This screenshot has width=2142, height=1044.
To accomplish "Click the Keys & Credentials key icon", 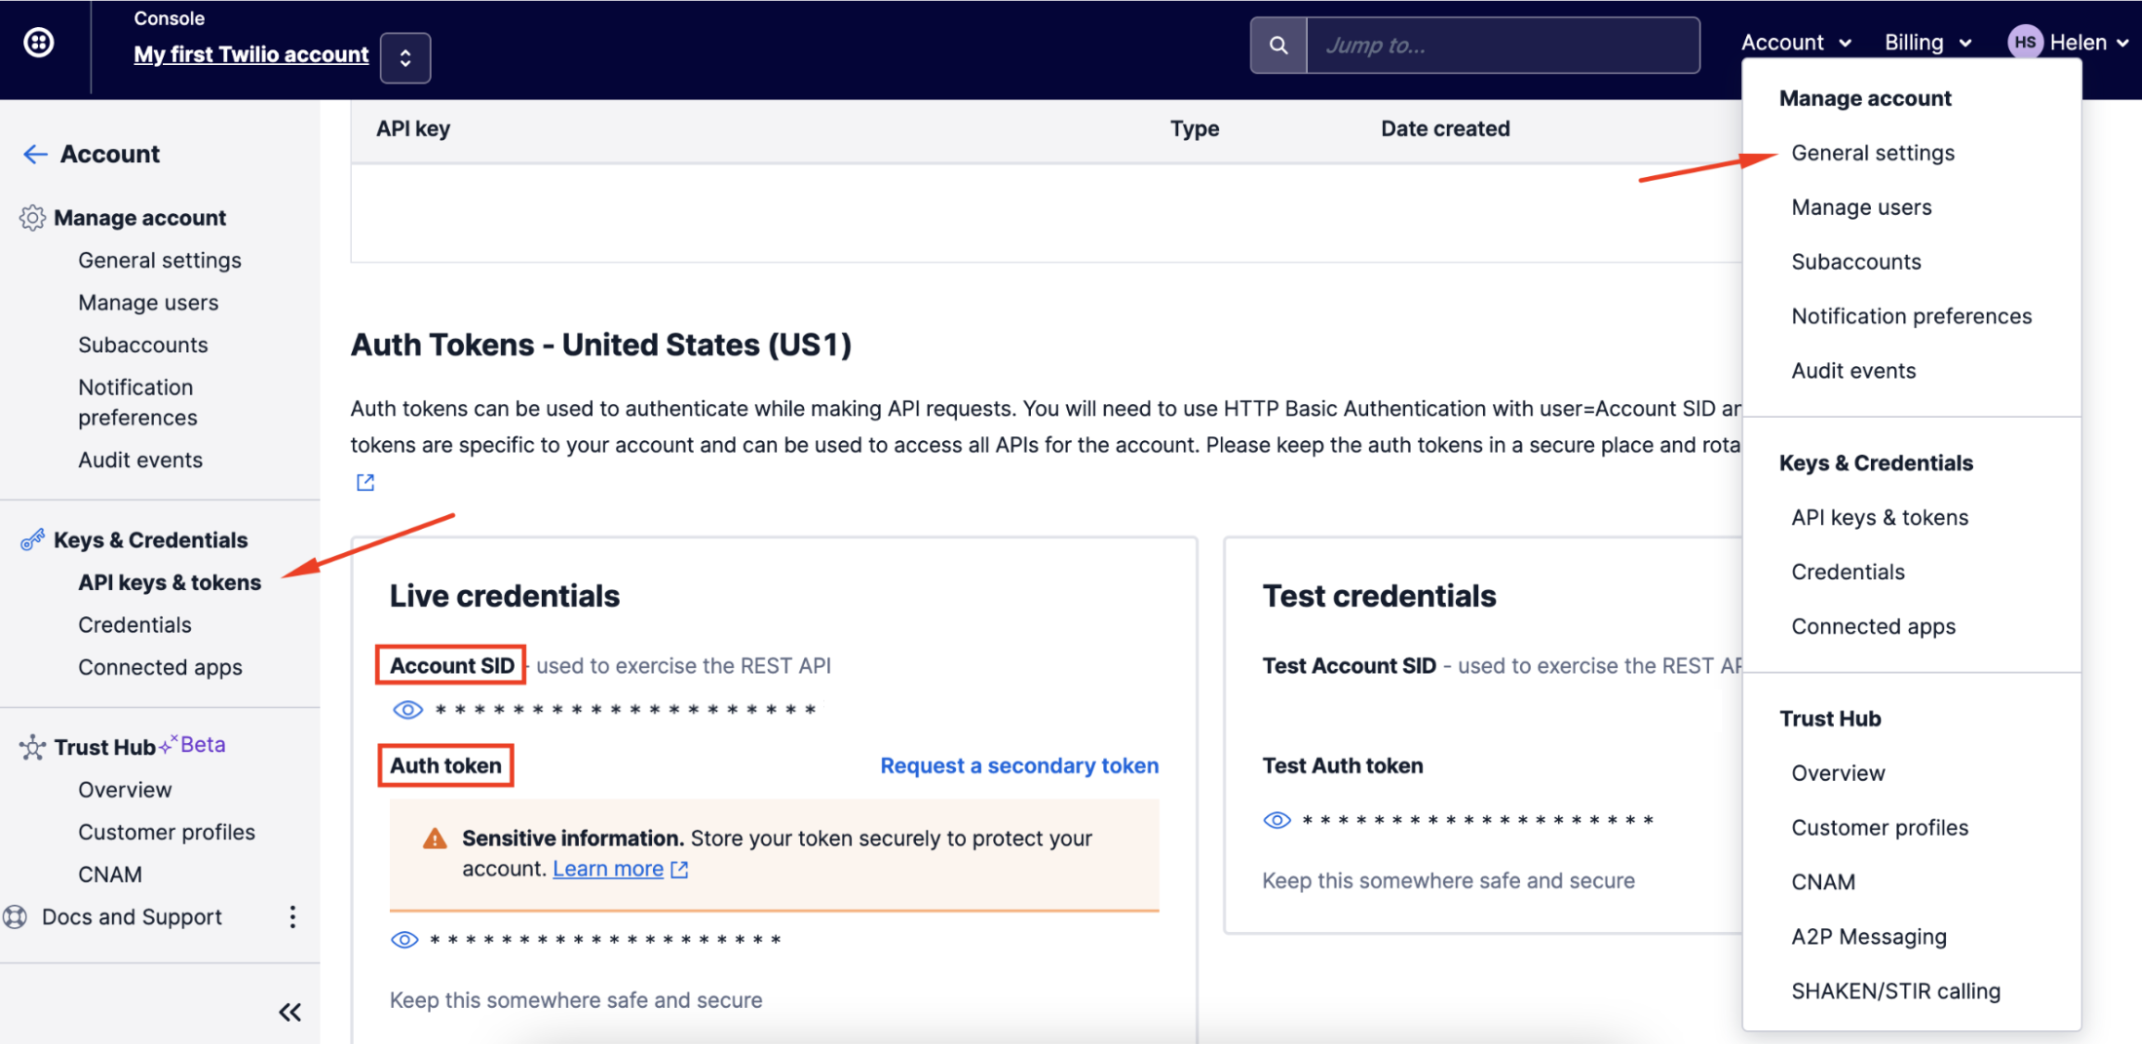I will (x=32, y=540).
